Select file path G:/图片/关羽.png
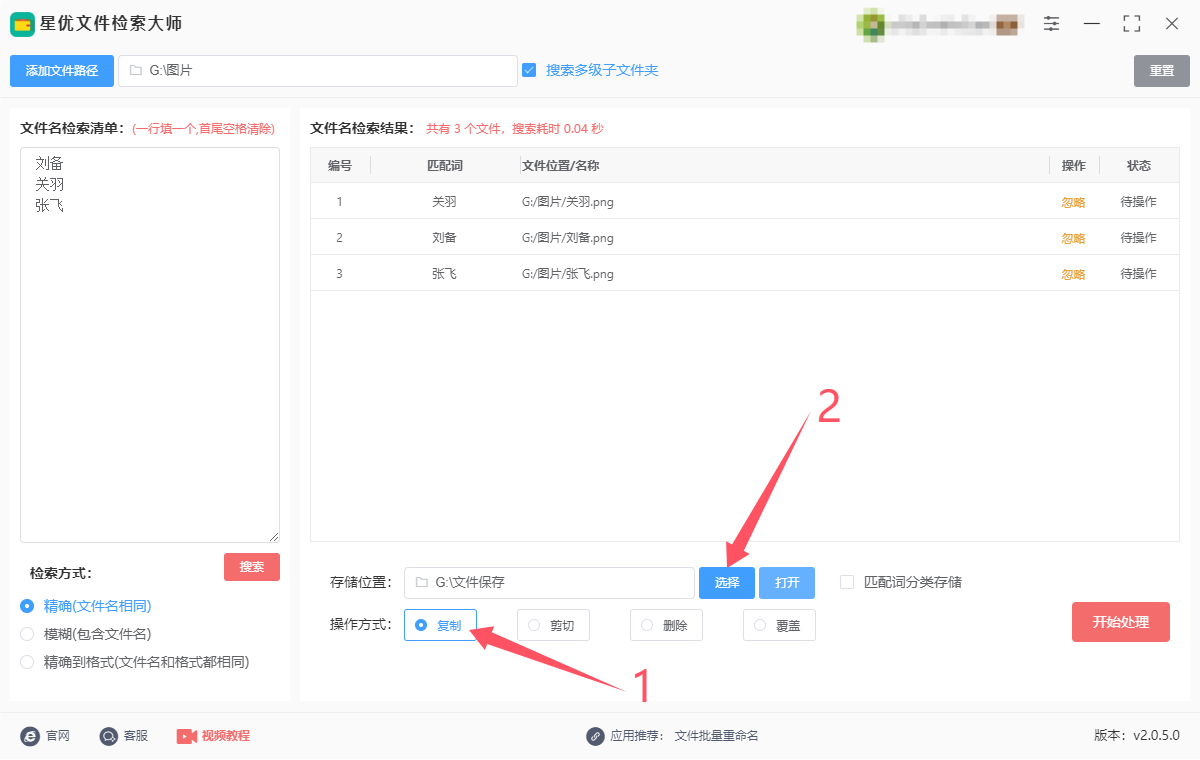This screenshot has height=760, width=1200. (x=568, y=202)
